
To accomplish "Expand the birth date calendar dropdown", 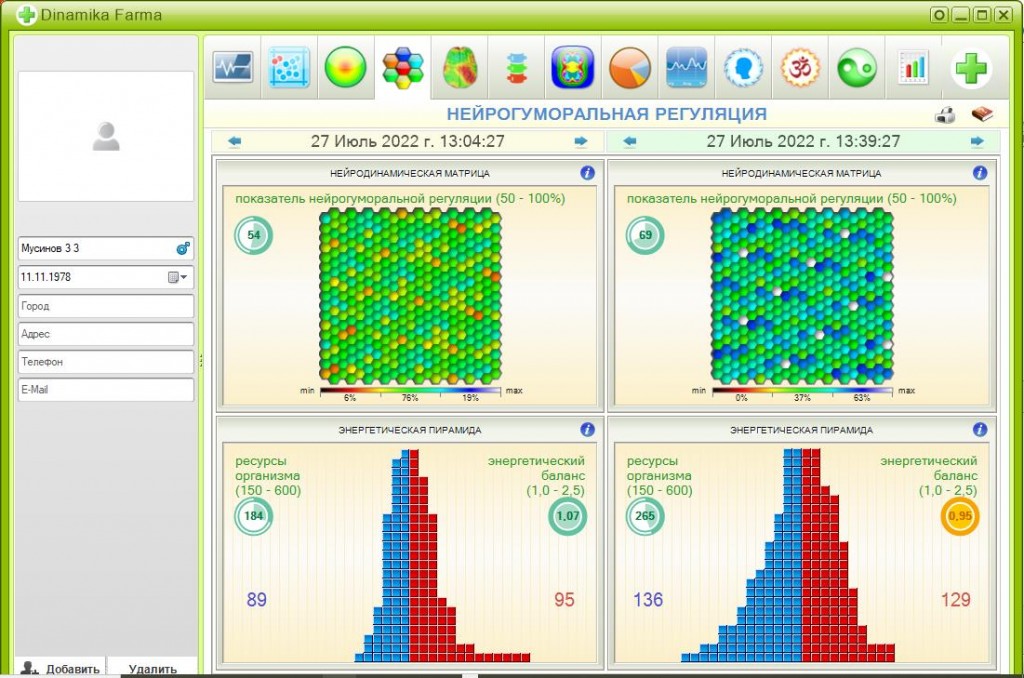I will coord(178,277).
